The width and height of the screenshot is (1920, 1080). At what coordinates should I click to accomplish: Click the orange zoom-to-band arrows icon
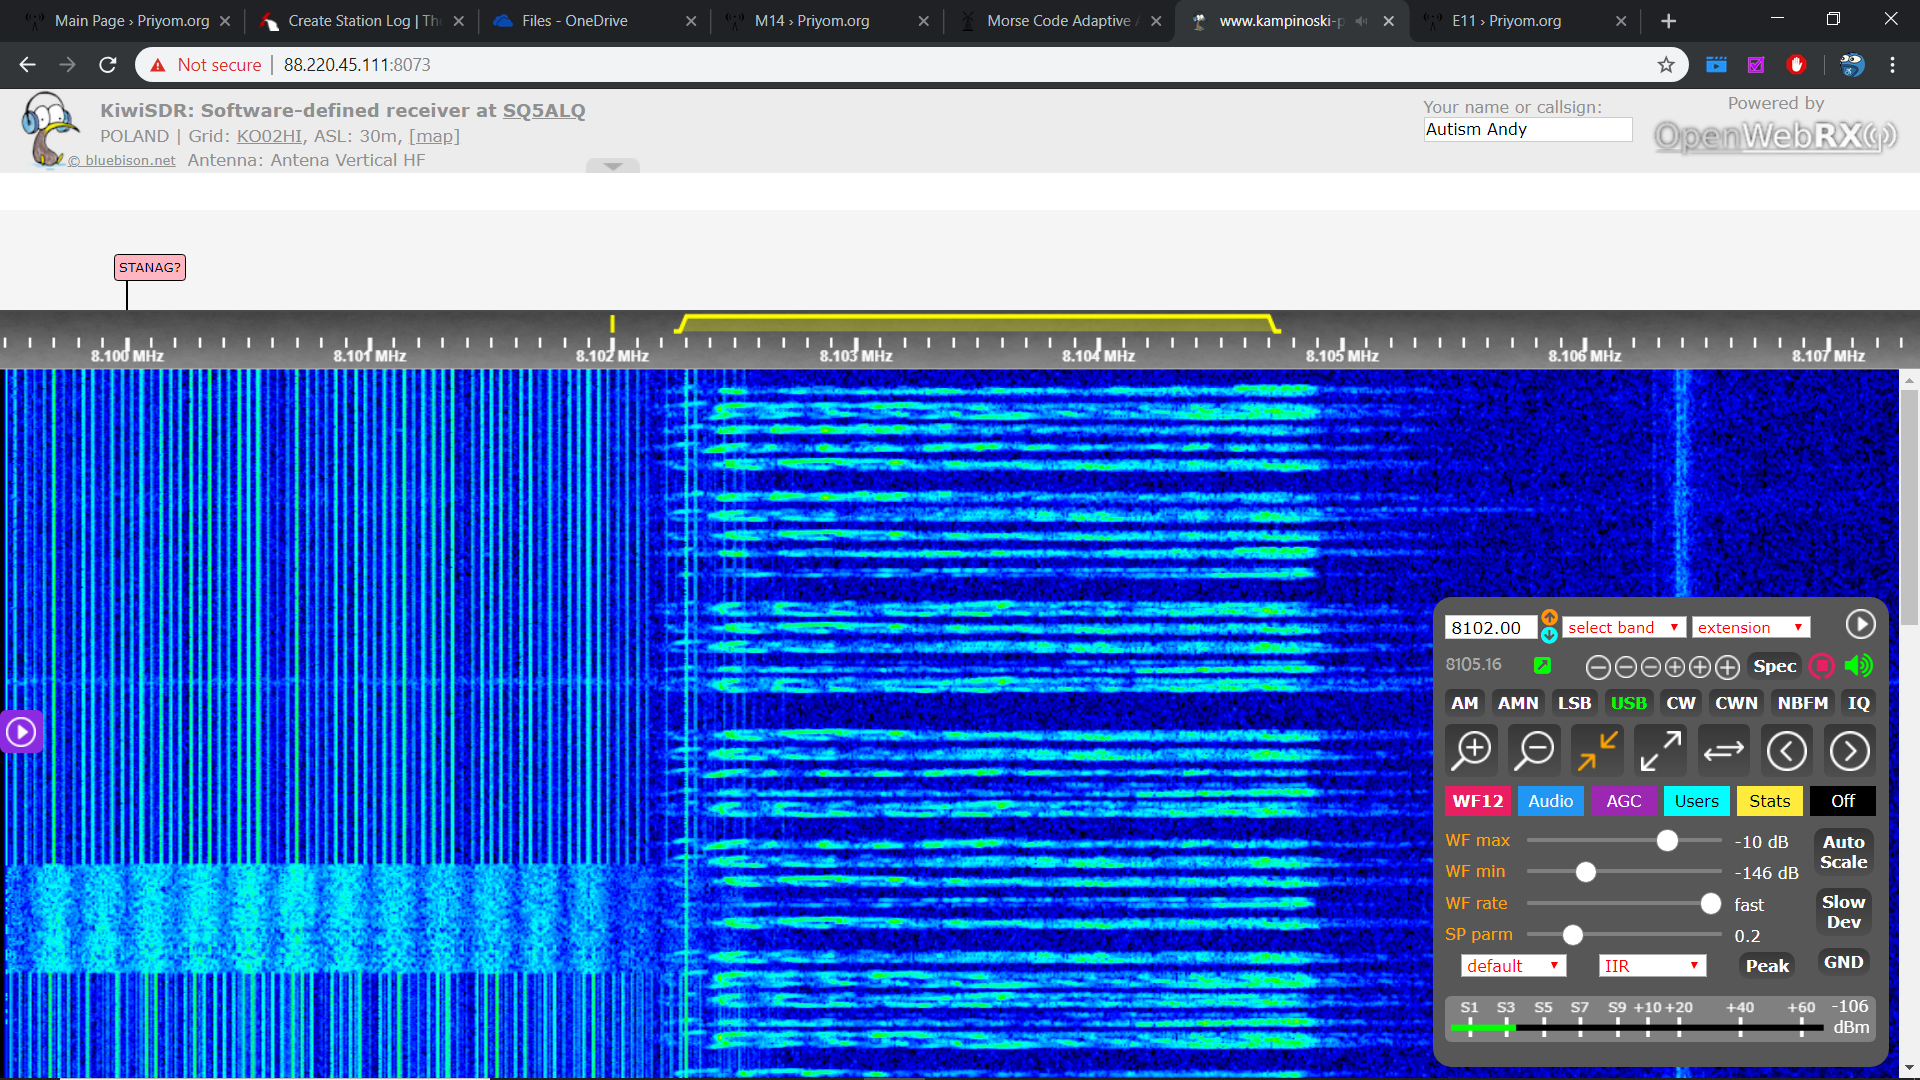[1598, 750]
